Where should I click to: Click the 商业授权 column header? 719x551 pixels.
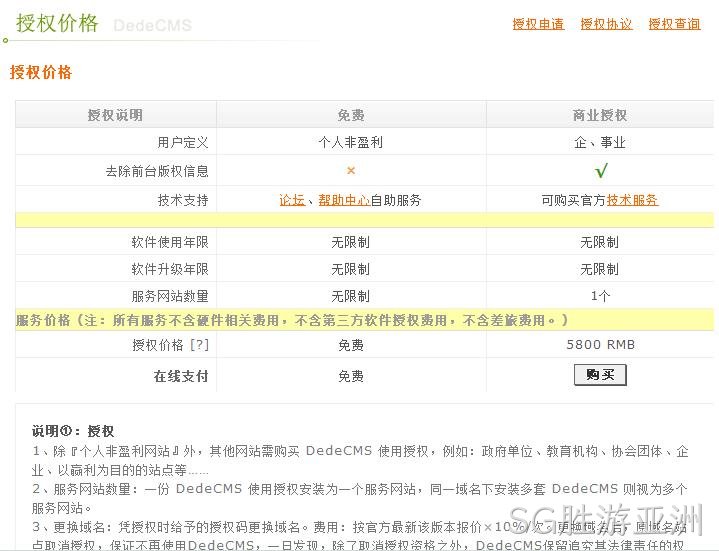pos(600,115)
